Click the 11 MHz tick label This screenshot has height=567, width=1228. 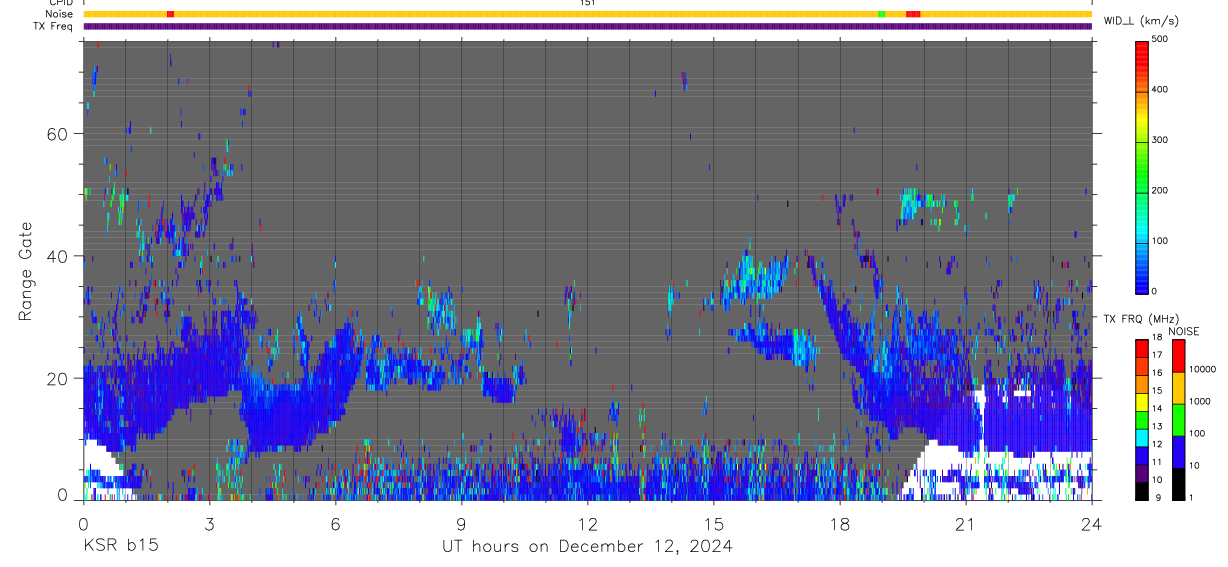tap(1158, 461)
